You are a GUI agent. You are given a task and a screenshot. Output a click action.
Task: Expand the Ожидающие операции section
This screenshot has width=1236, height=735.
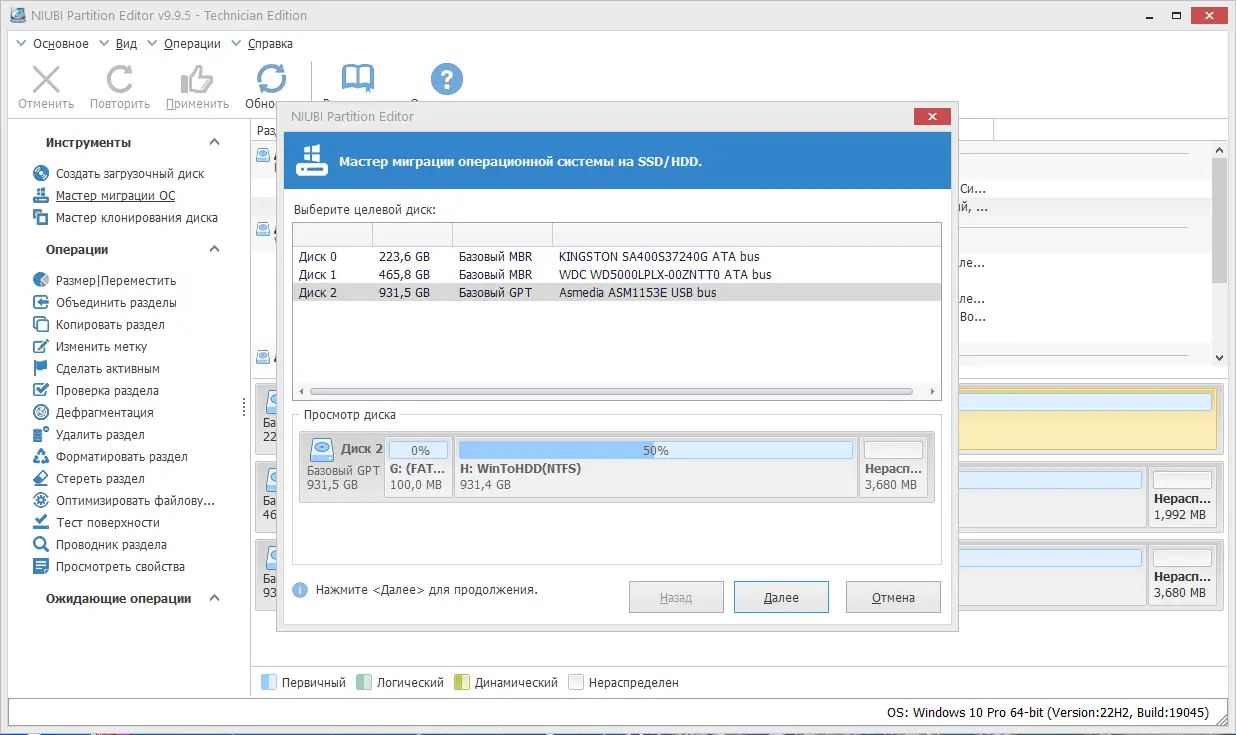tap(213, 598)
